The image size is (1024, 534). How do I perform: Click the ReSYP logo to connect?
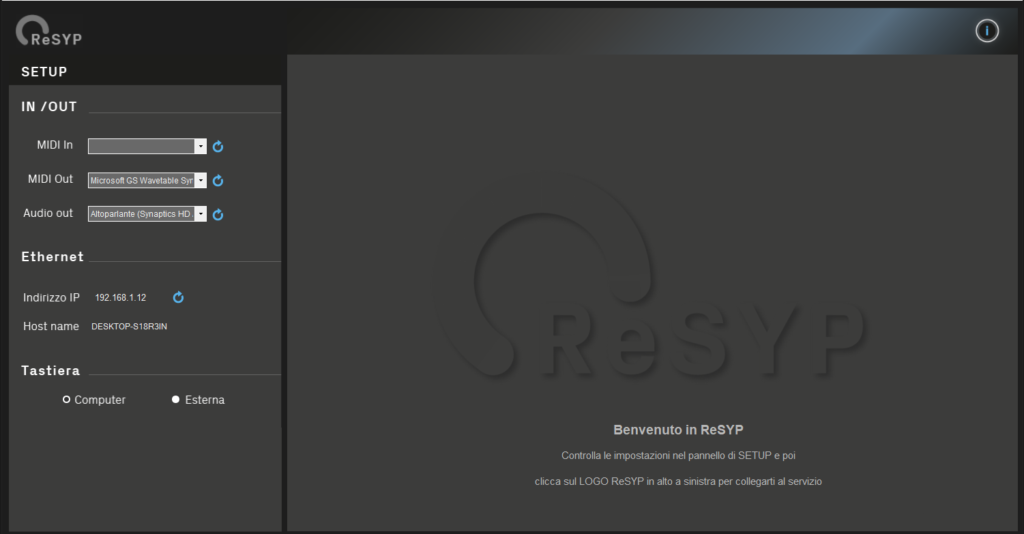click(49, 31)
